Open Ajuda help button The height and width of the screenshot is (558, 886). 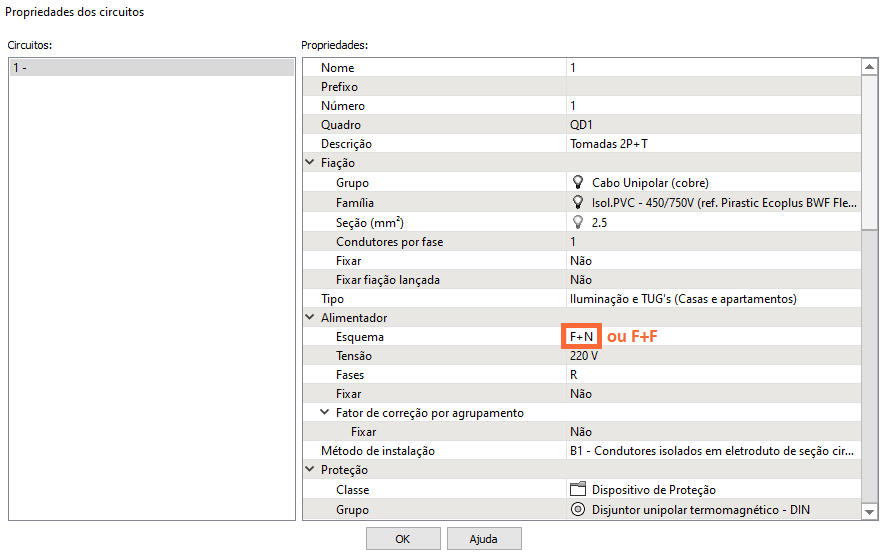coord(484,539)
